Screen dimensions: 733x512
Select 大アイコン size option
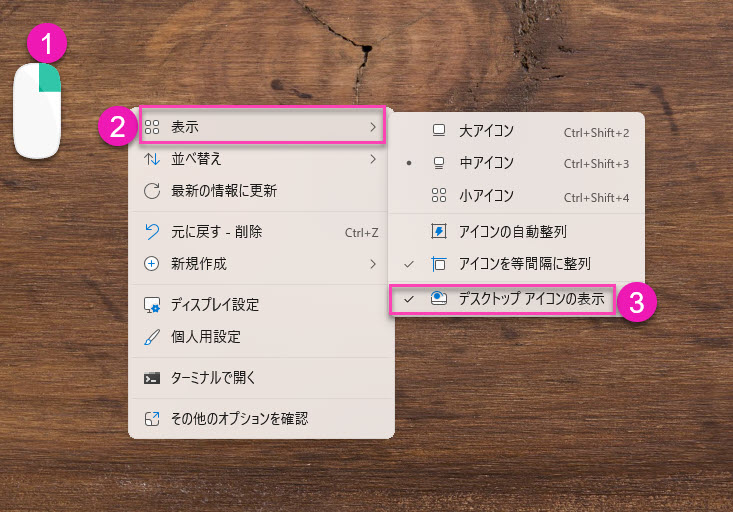coord(486,131)
